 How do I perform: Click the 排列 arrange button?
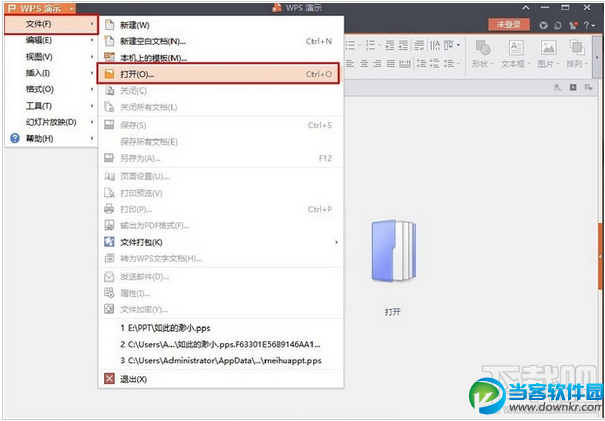tap(577, 54)
